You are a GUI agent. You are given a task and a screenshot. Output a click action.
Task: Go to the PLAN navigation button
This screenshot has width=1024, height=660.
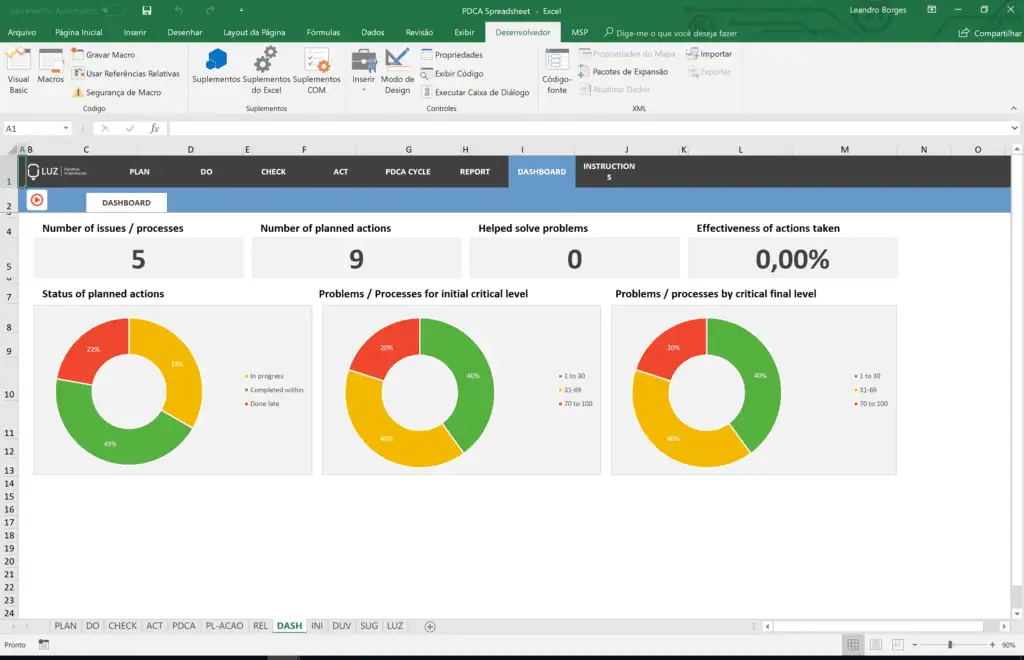tap(139, 172)
